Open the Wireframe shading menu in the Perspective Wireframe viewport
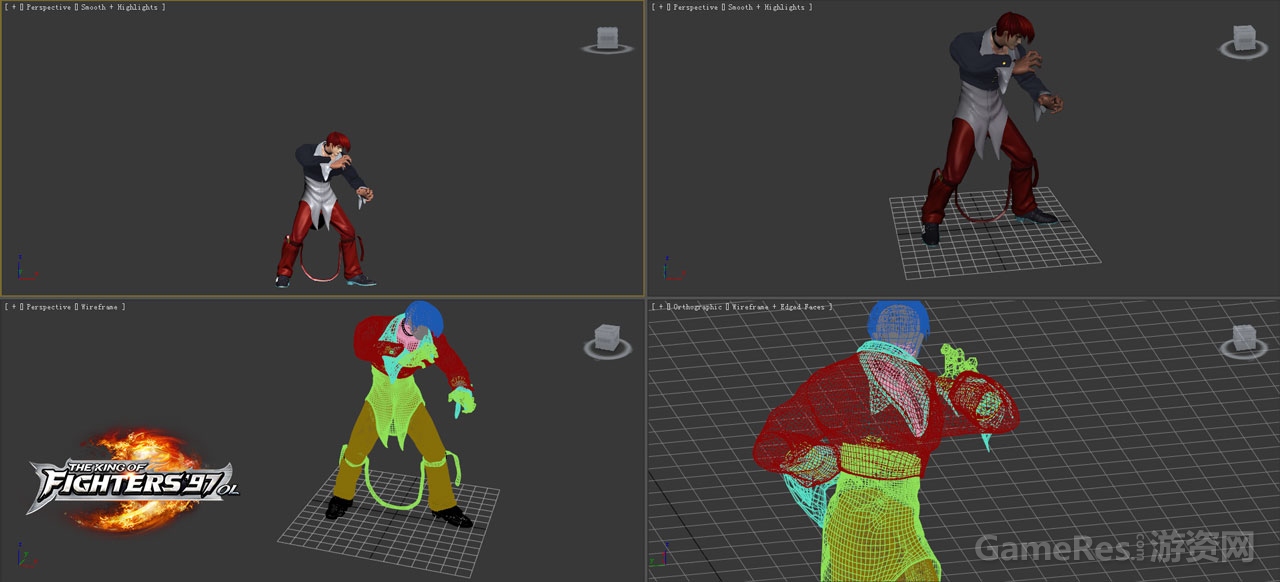 coord(100,306)
